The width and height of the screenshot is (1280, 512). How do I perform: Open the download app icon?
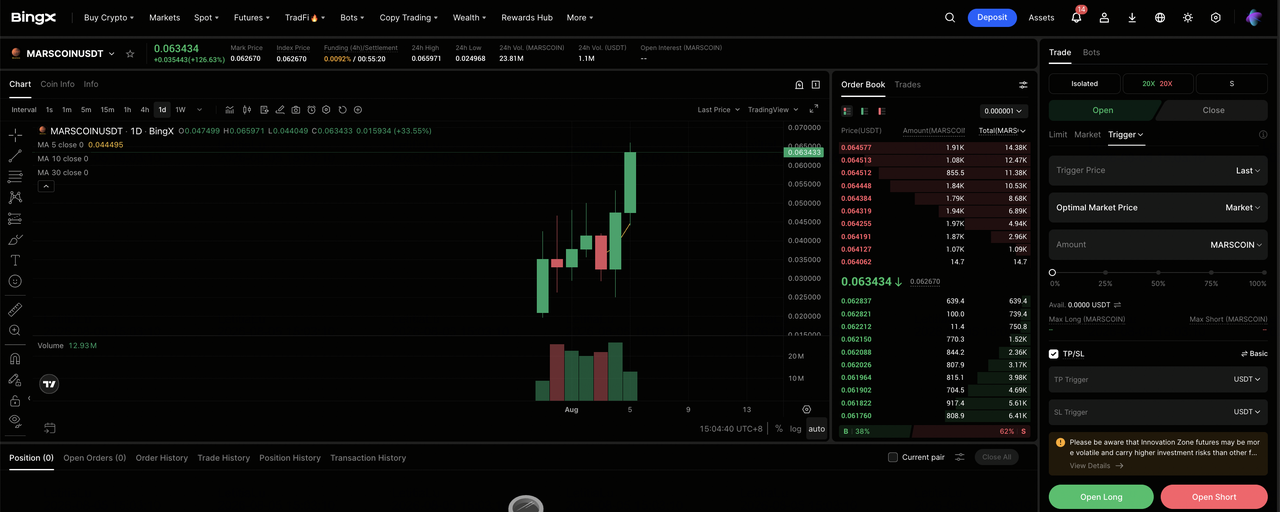(x=1132, y=17)
